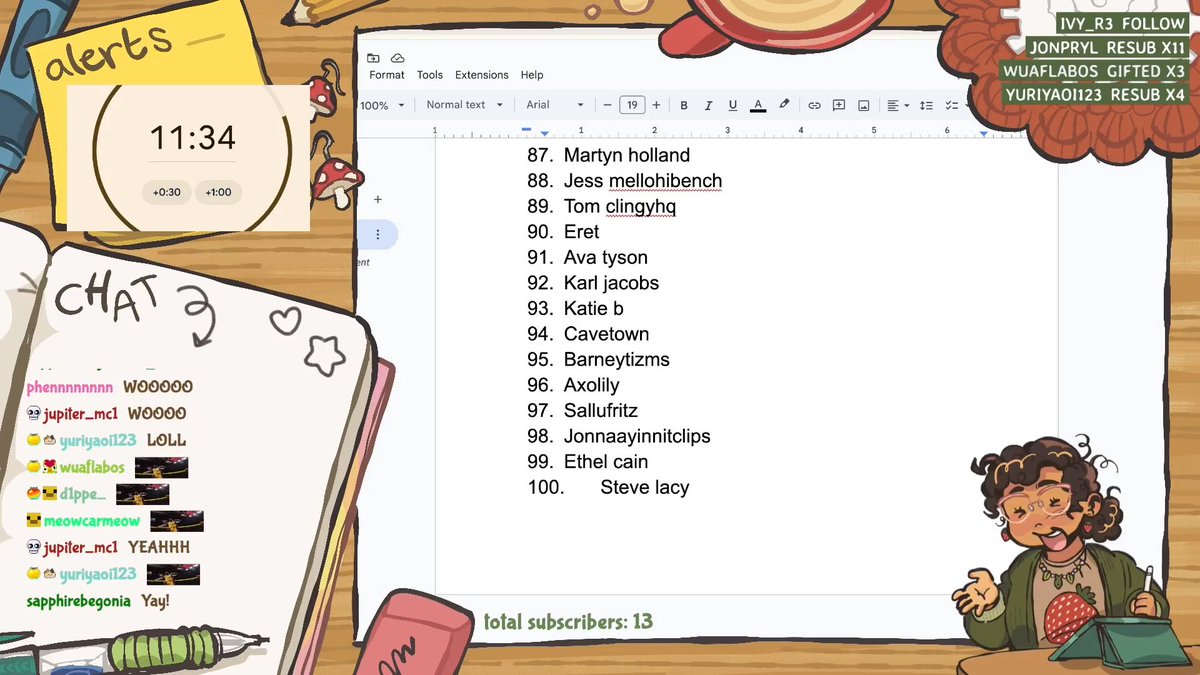The width and height of the screenshot is (1200, 675).
Task: Click the right margin marker on ruler
Action: point(984,133)
